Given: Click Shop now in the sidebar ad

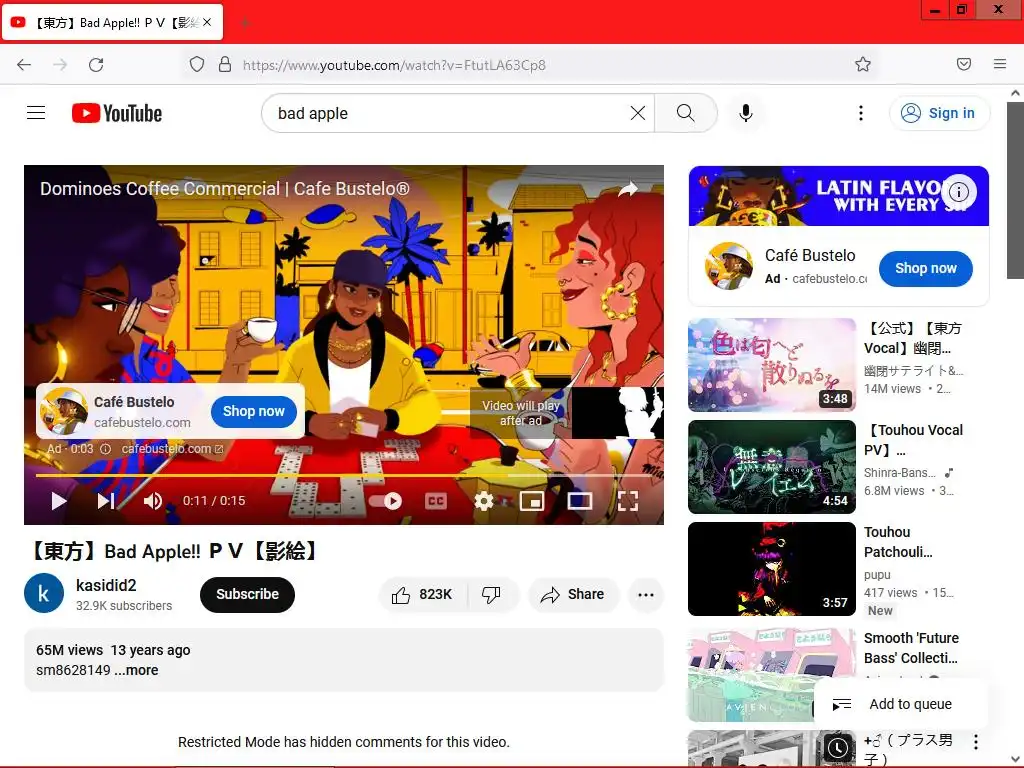Looking at the screenshot, I should point(925,268).
